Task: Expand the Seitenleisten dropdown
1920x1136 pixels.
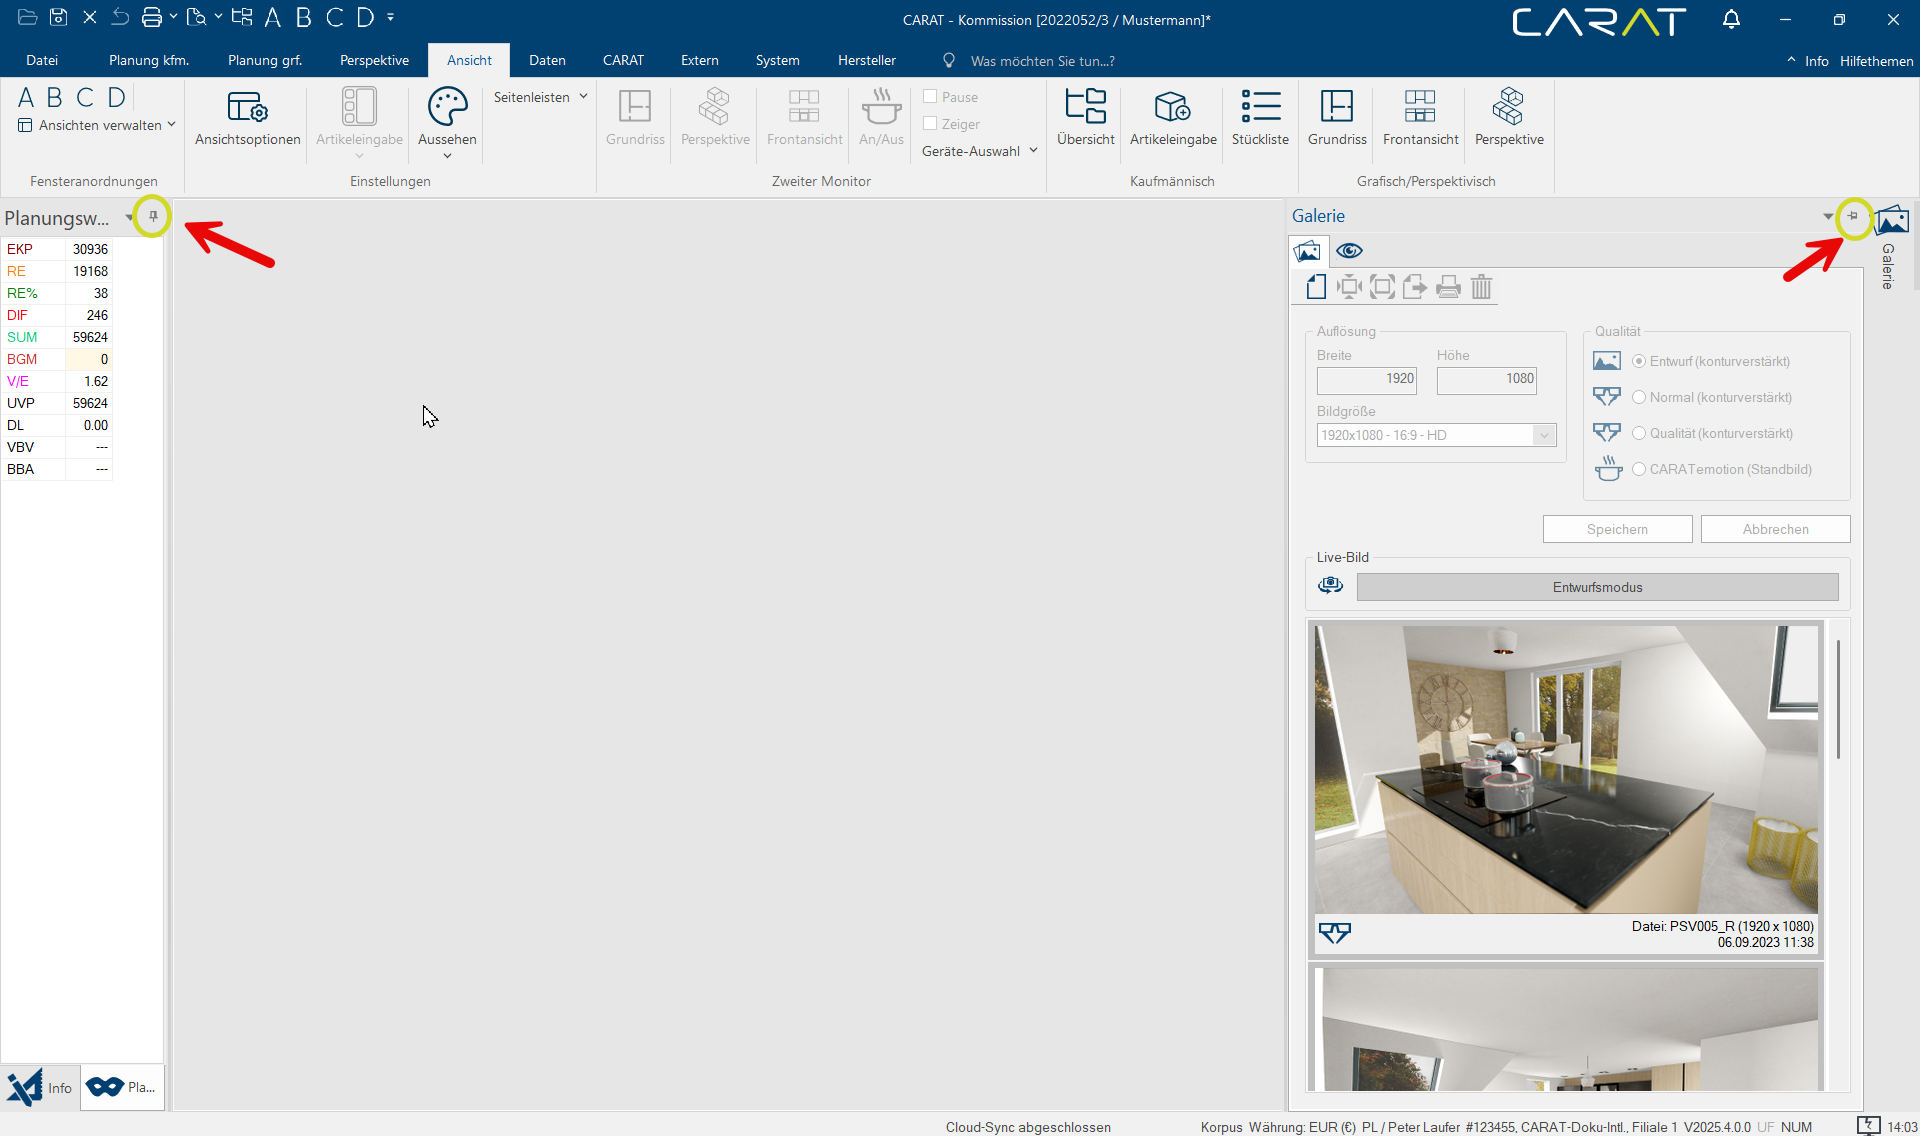Action: tap(540, 97)
